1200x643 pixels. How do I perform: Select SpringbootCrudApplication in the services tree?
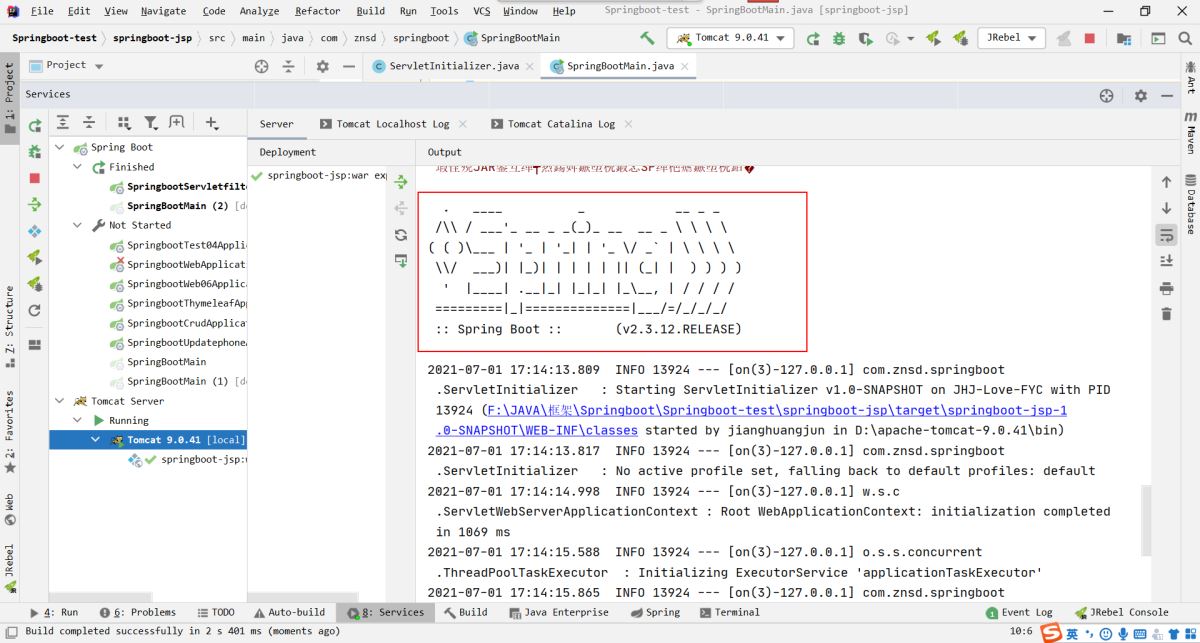point(186,323)
